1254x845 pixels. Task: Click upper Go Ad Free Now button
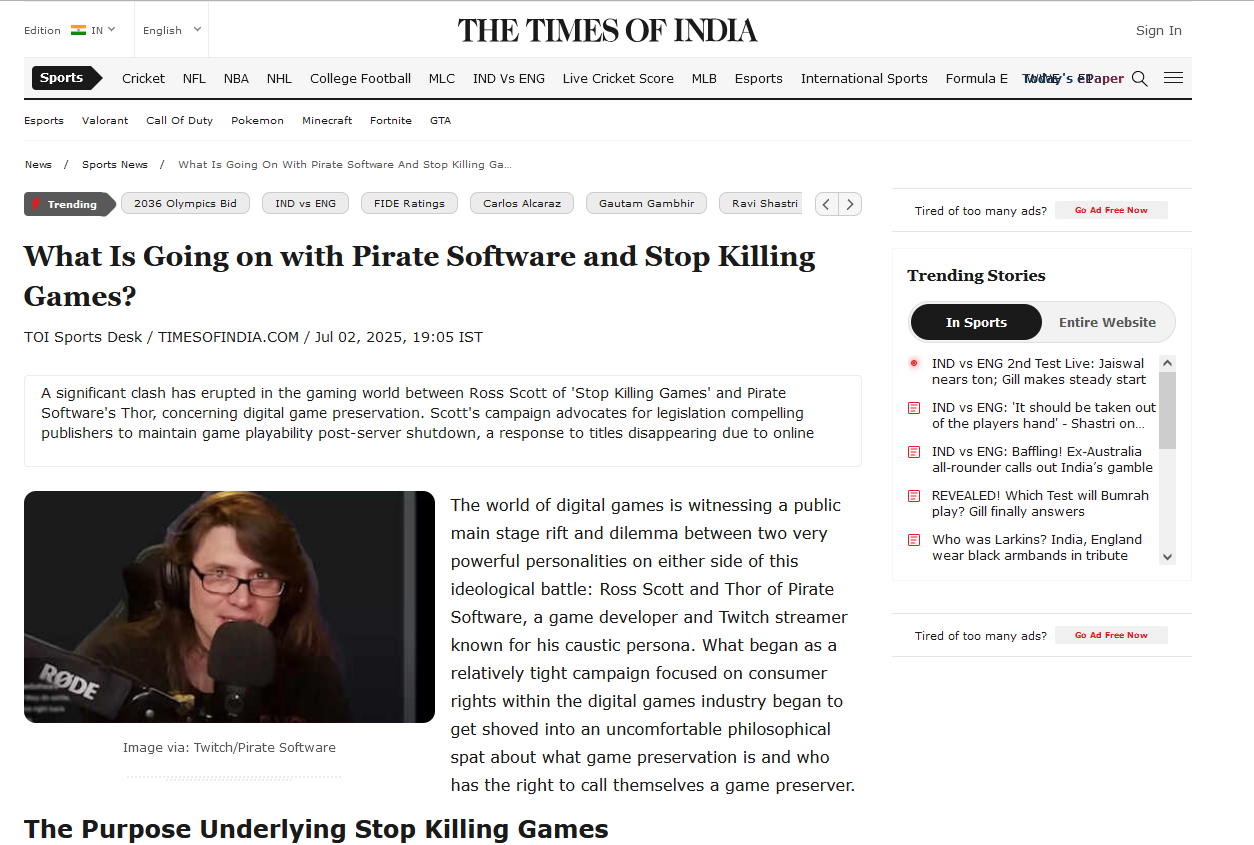pos(1111,210)
